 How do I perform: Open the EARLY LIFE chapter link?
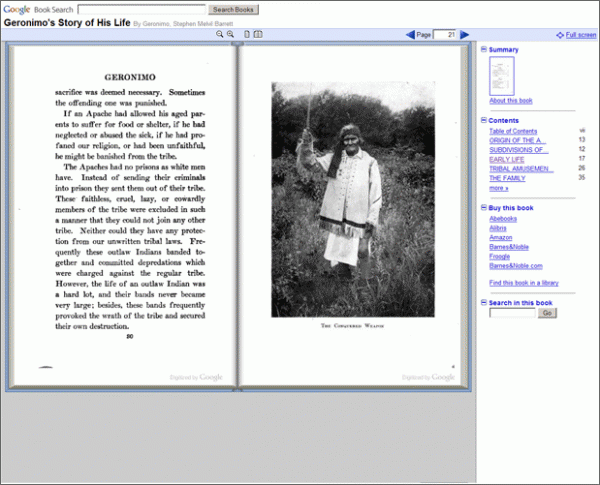click(x=506, y=159)
